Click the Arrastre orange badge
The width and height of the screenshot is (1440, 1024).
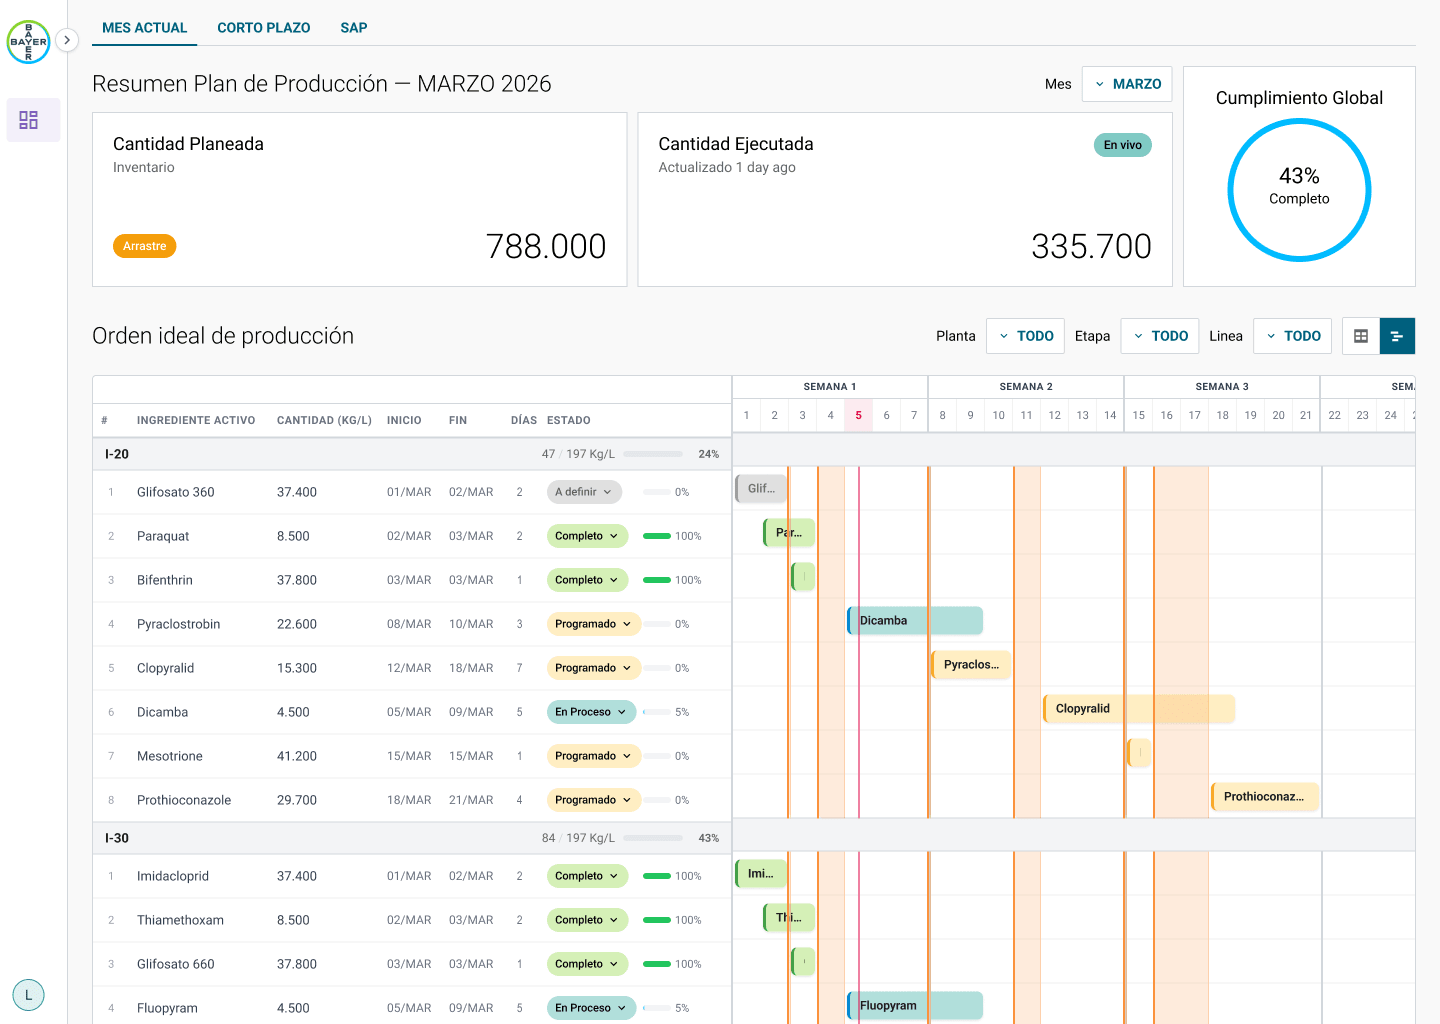coord(145,246)
